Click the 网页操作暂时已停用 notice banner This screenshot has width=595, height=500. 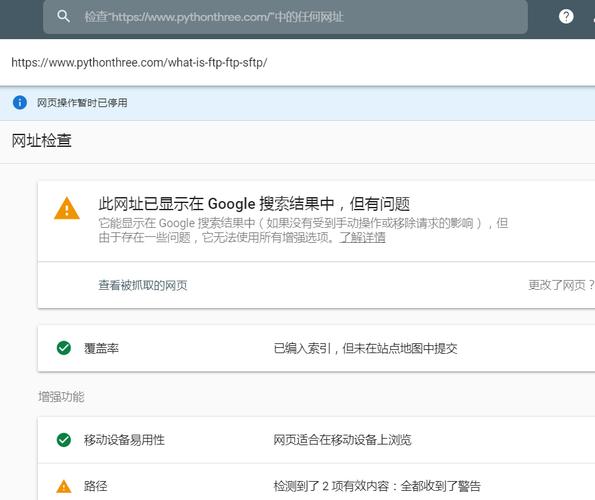(298, 103)
